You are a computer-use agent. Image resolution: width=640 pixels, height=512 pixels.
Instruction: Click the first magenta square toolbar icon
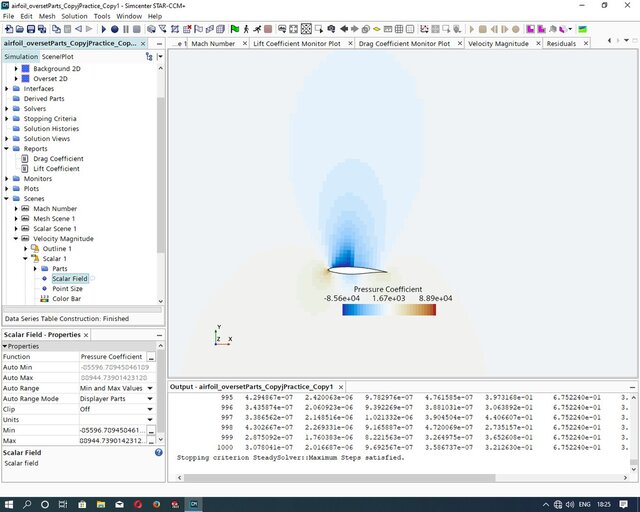(x=530, y=29)
